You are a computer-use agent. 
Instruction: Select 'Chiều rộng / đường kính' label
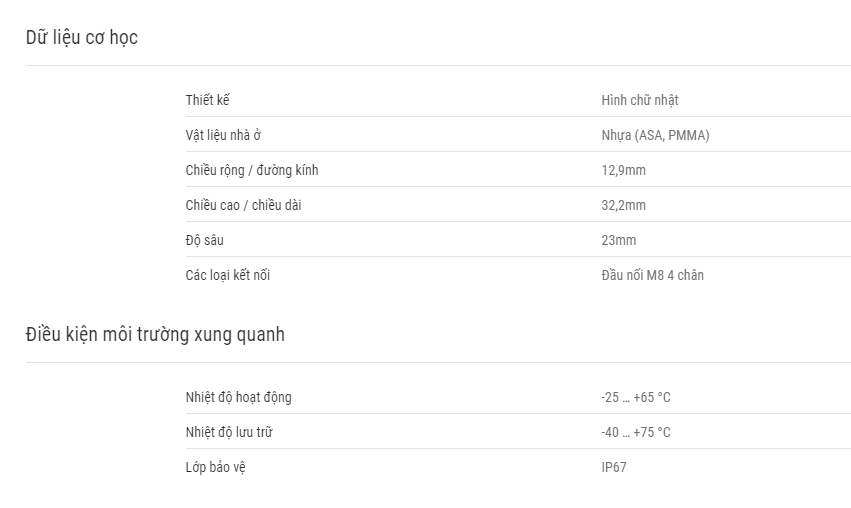[x=252, y=170]
